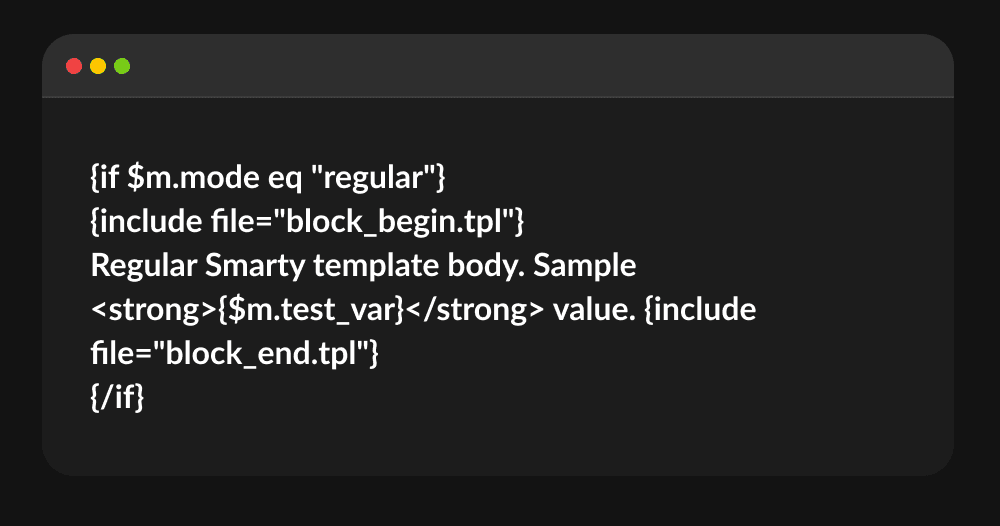Screen dimensions: 1000x526
Task: Click the second {include keyword
Action: [700, 309]
